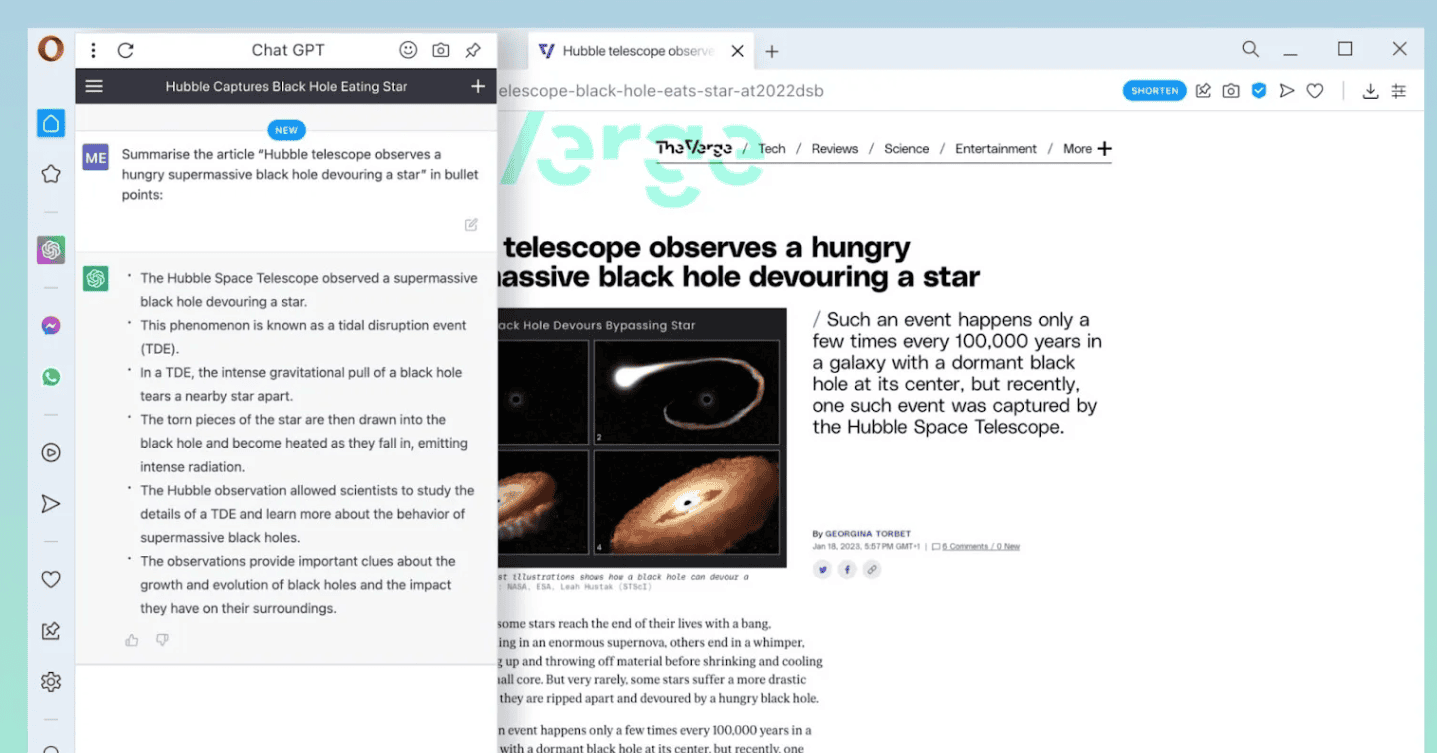Screen dimensions: 1437x753
Task: Start new chat with plus icon
Action: 478,86
